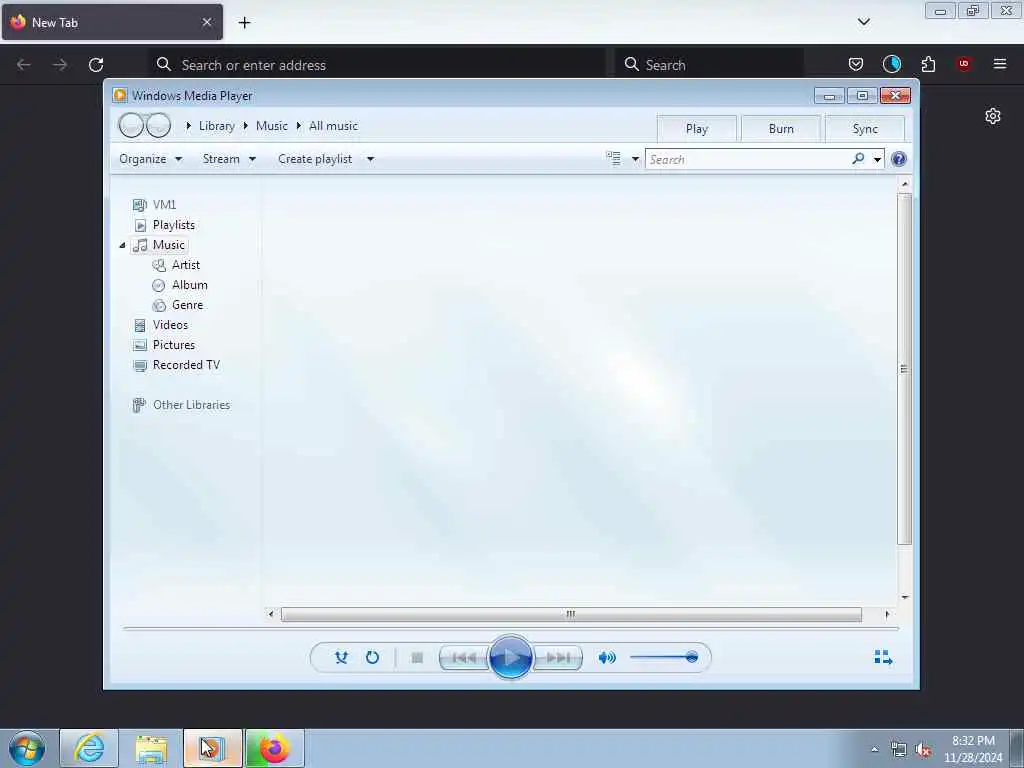Select Recorded TV in the navigation pane
Viewport: 1024px width, 768px height.
coord(176,365)
